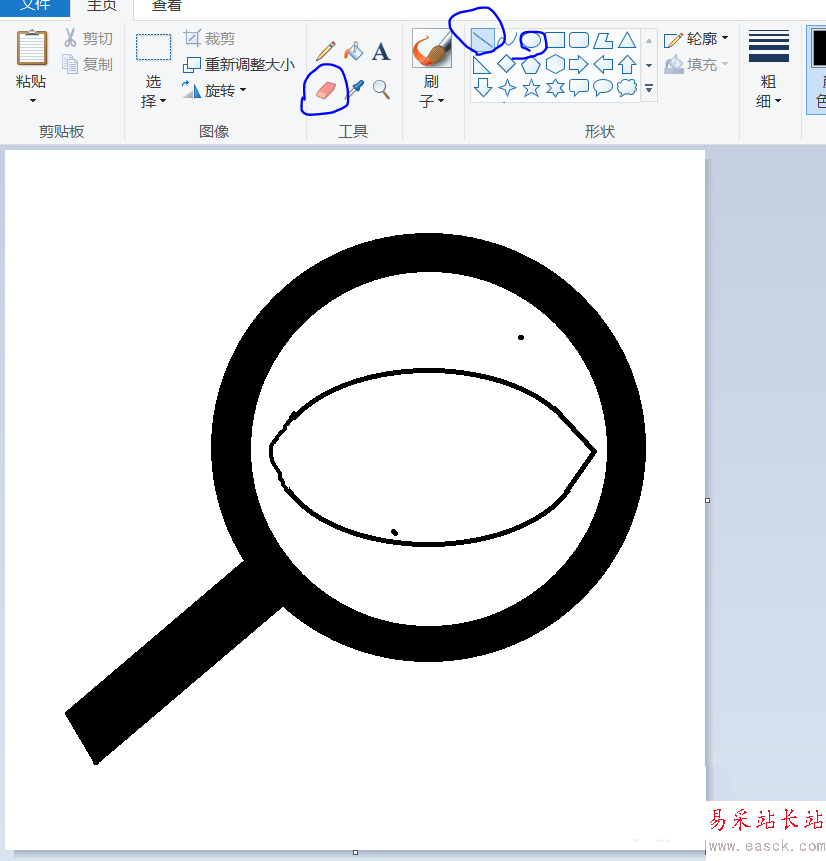
Task: Choose the Oval callout shape
Action: click(603, 88)
